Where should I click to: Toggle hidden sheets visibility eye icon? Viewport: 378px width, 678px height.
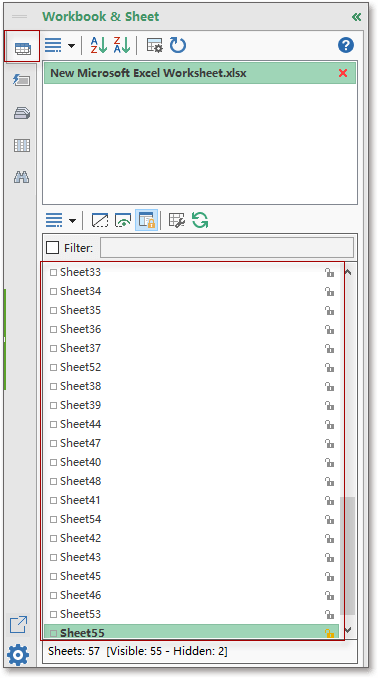(123, 220)
